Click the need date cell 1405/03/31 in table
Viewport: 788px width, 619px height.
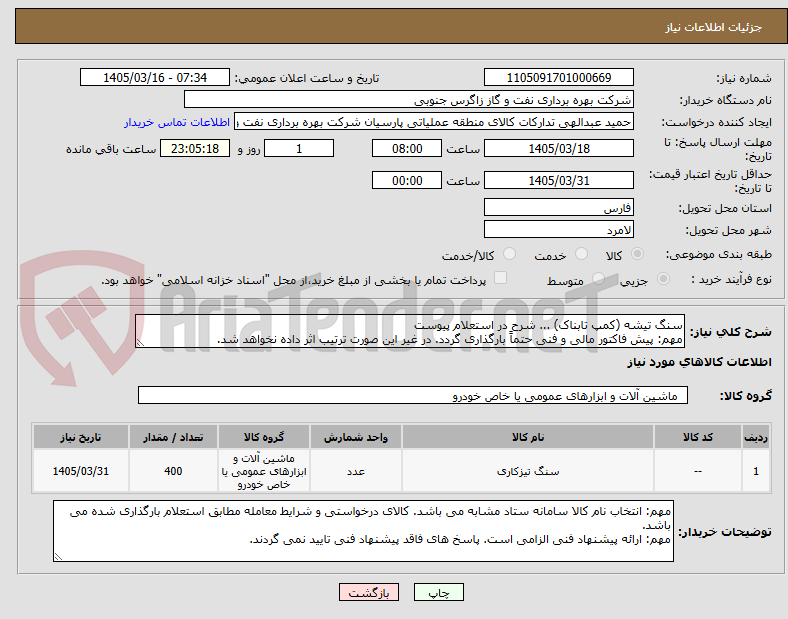coord(80,471)
